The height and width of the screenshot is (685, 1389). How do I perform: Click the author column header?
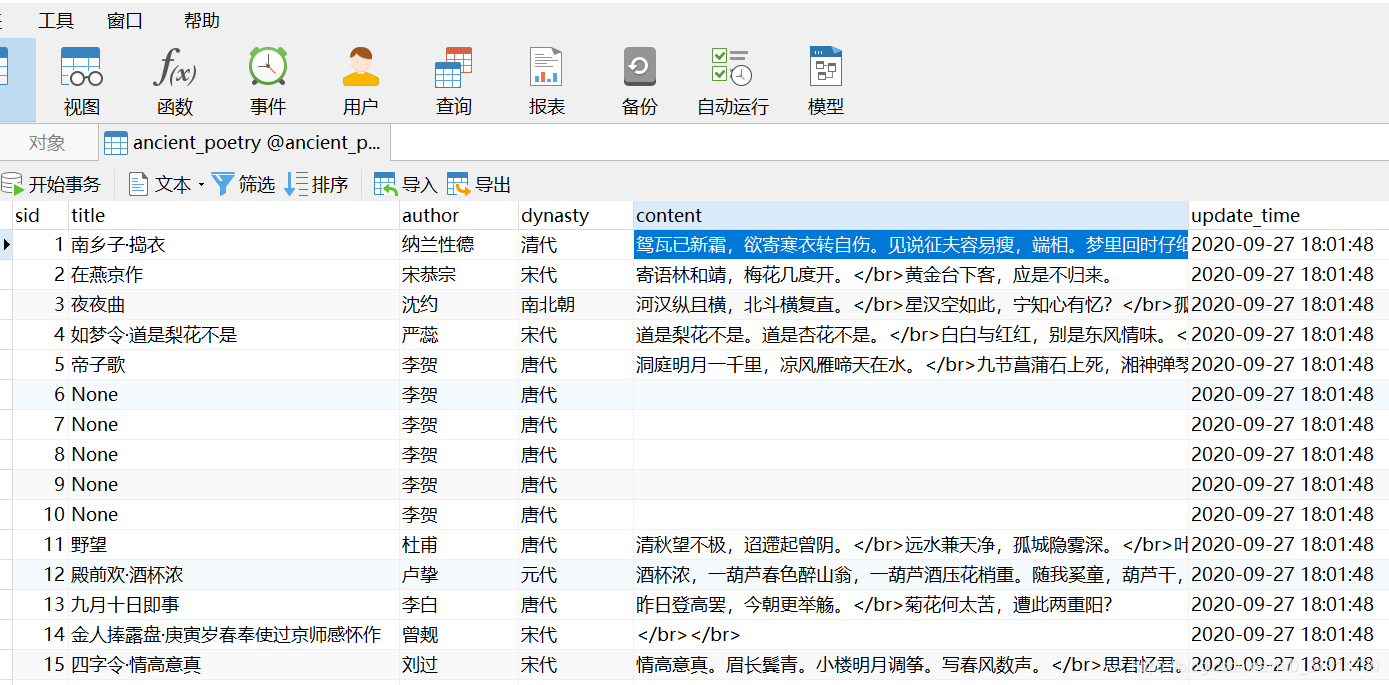point(459,215)
